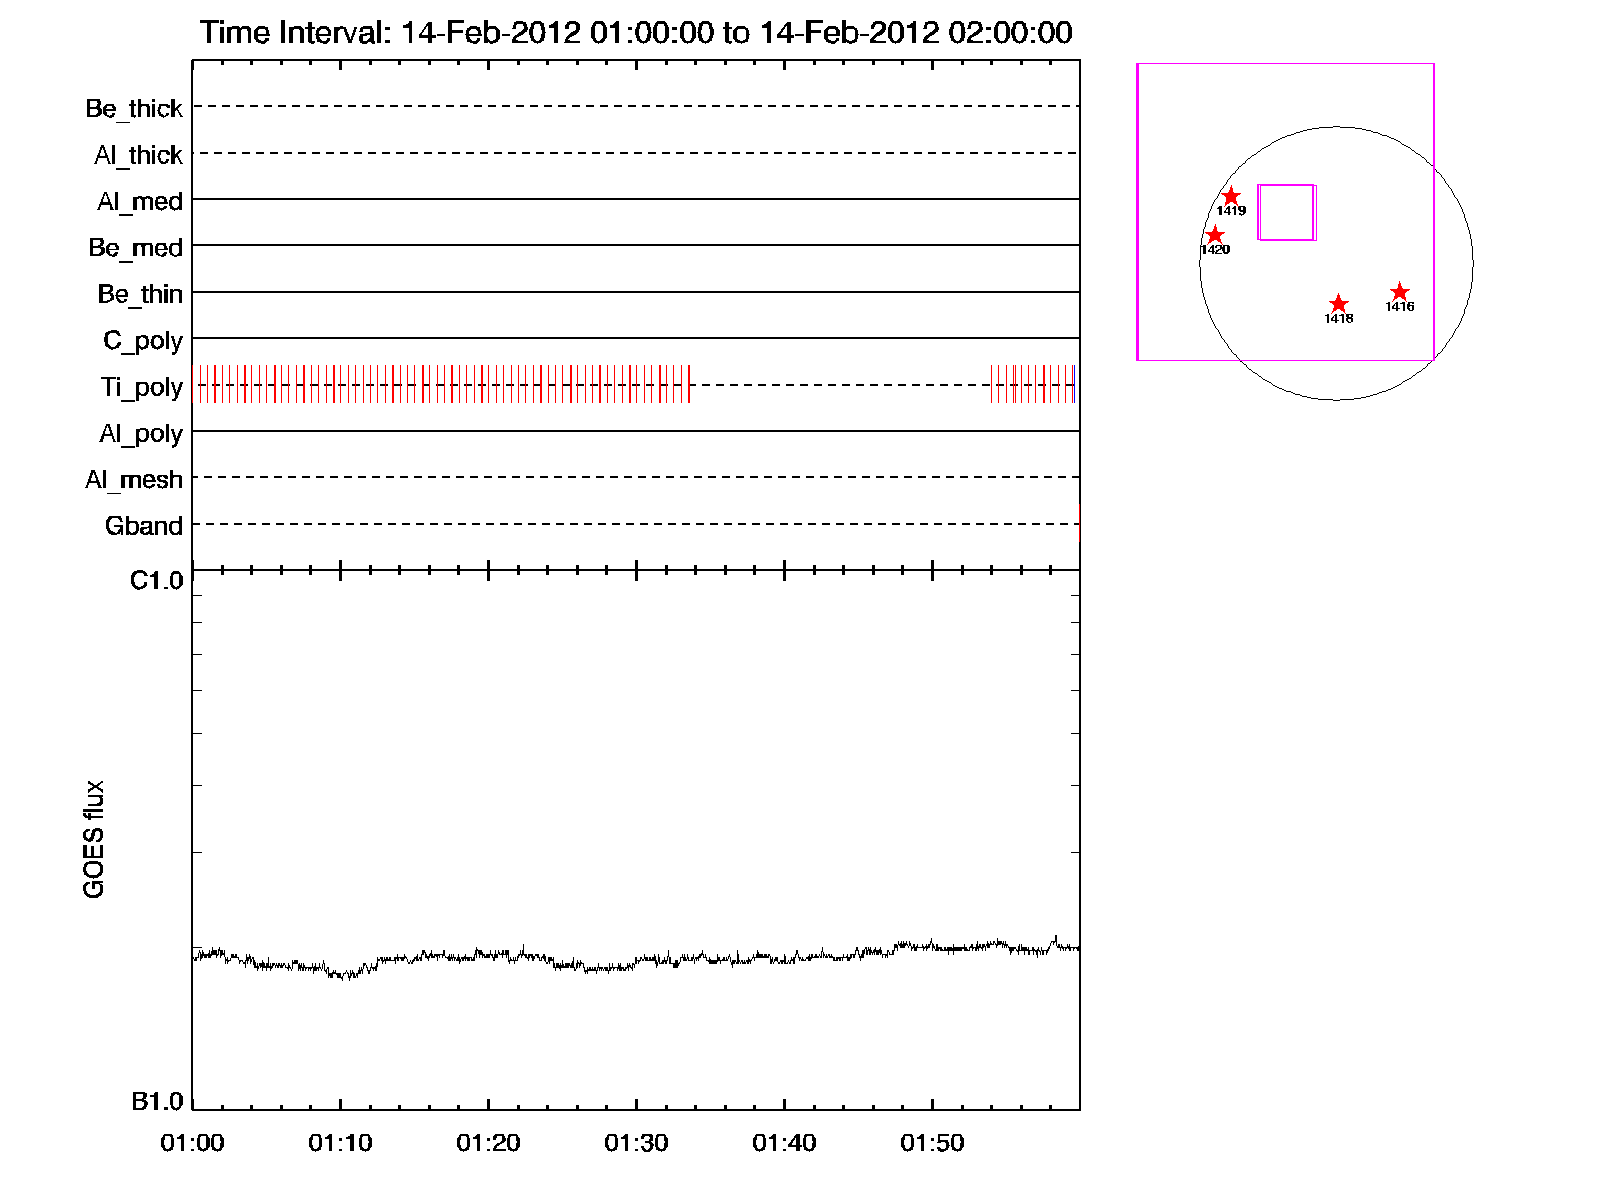
Task: Click the Gband filter label
Action: point(144,526)
